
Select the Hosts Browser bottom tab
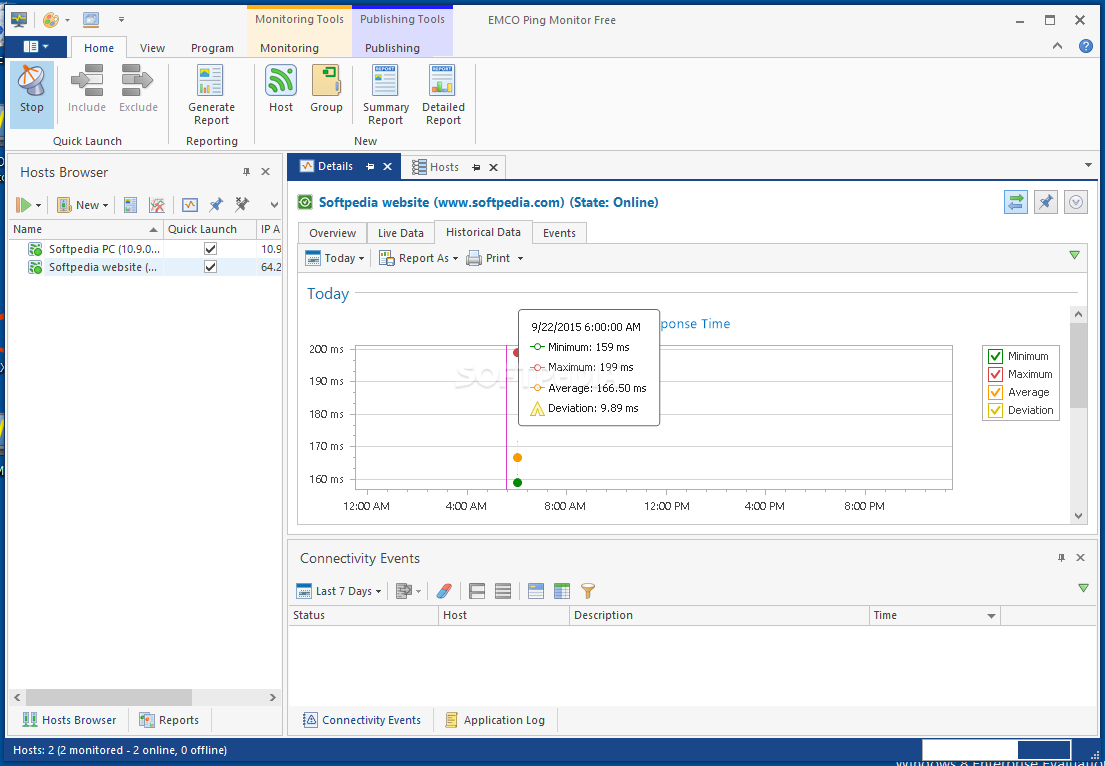[x=69, y=720]
